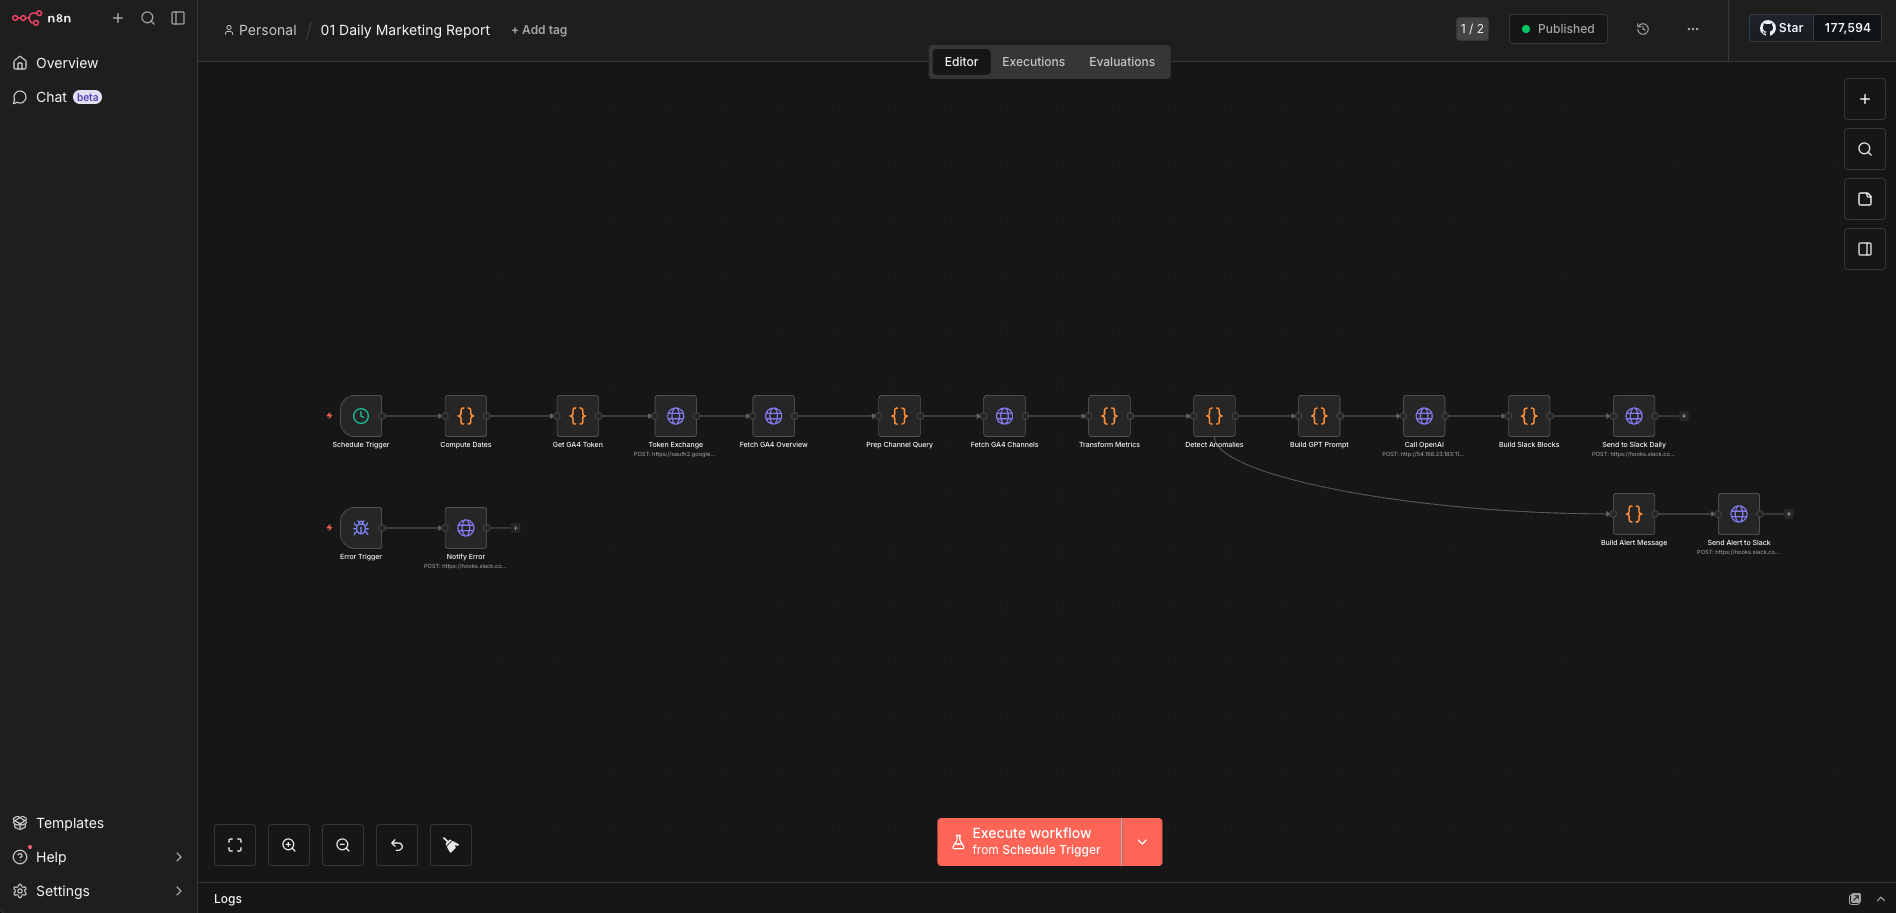Add a node with the plus button
The width and height of the screenshot is (1896, 913).
1864,99
